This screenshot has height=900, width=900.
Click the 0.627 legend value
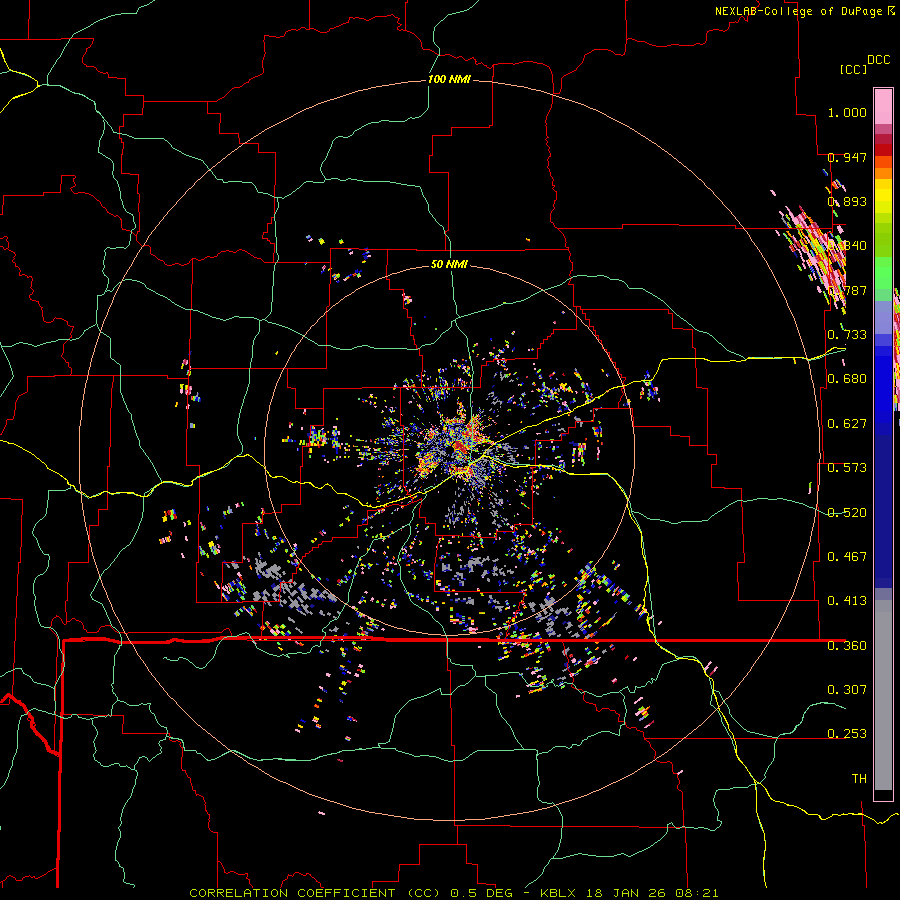click(847, 424)
